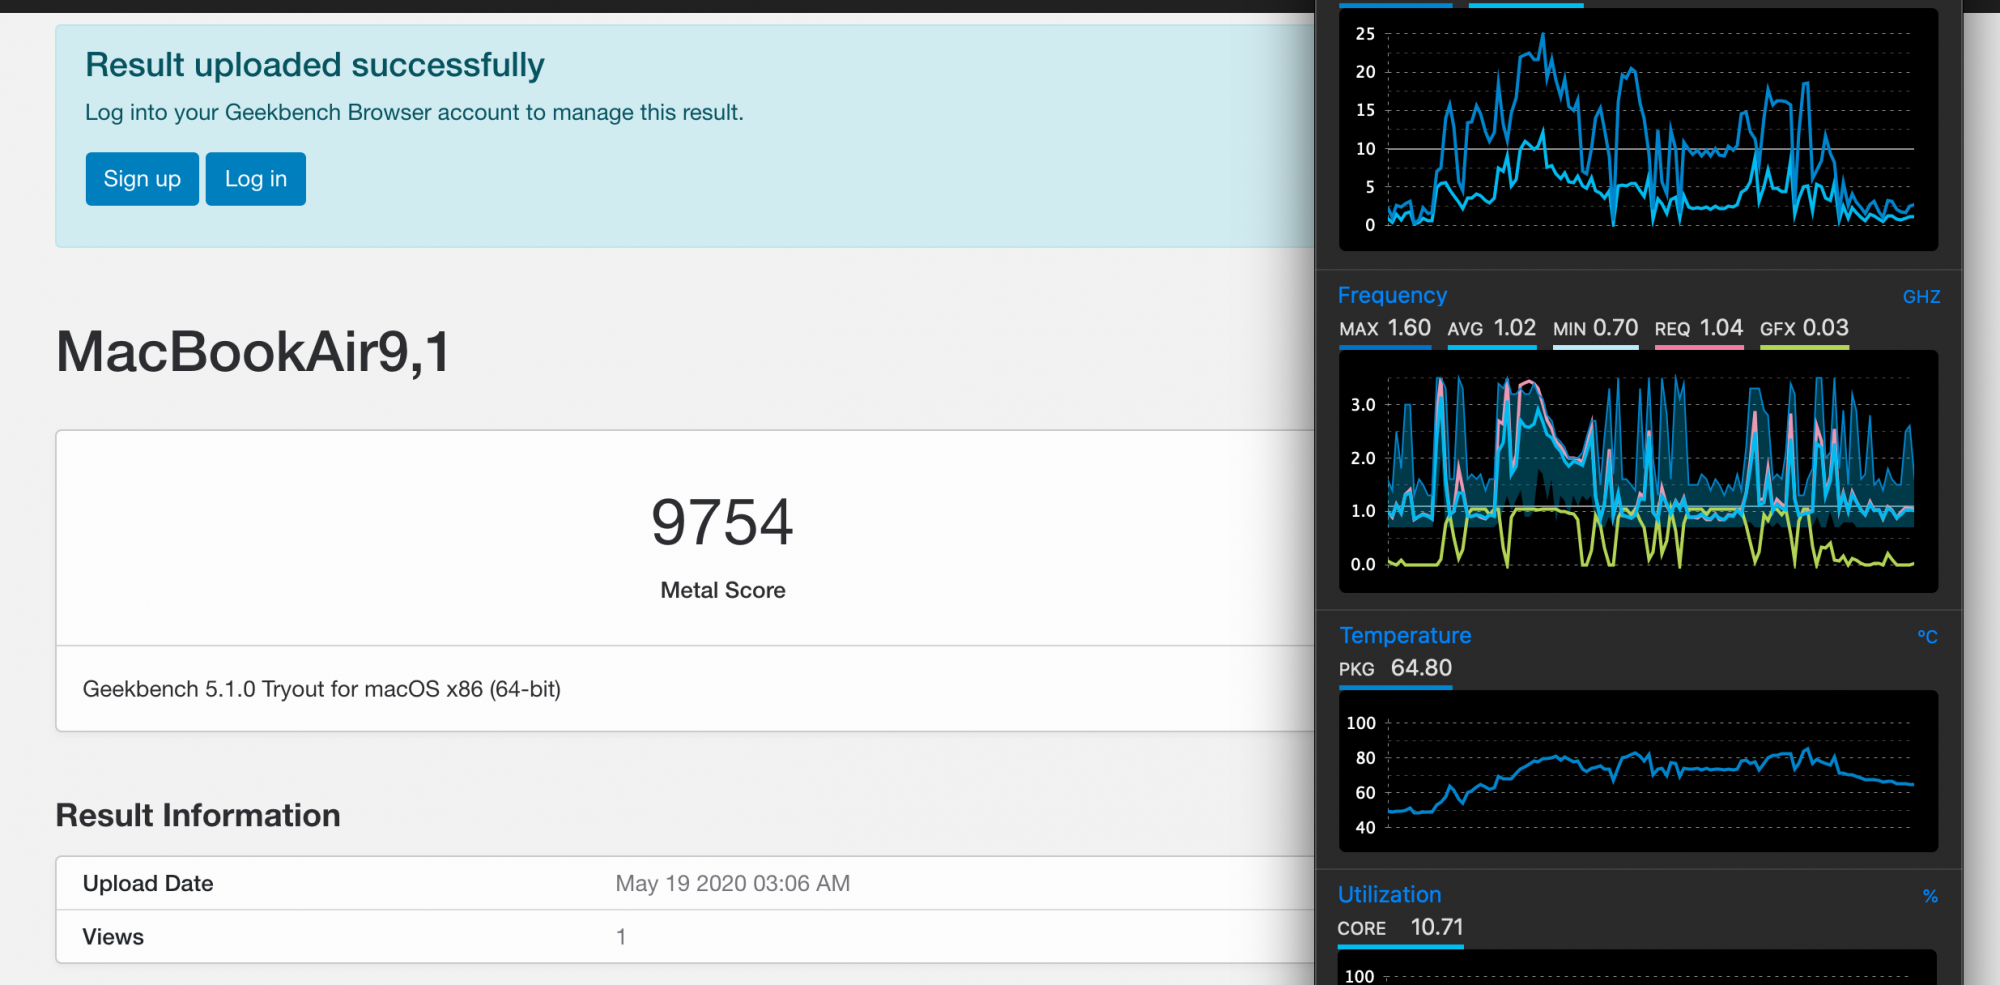Image resolution: width=2000 pixels, height=985 pixels.
Task: Click the MIN 0.70 frequency reading
Action: pyautogui.click(x=1596, y=328)
